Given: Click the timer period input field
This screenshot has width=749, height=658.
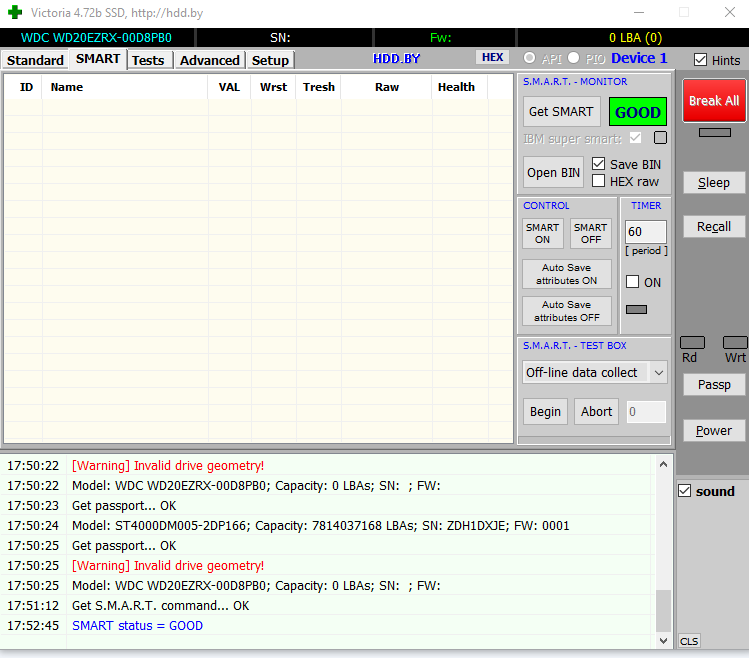Looking at the screenshot, I should click(x=645, y=232).
